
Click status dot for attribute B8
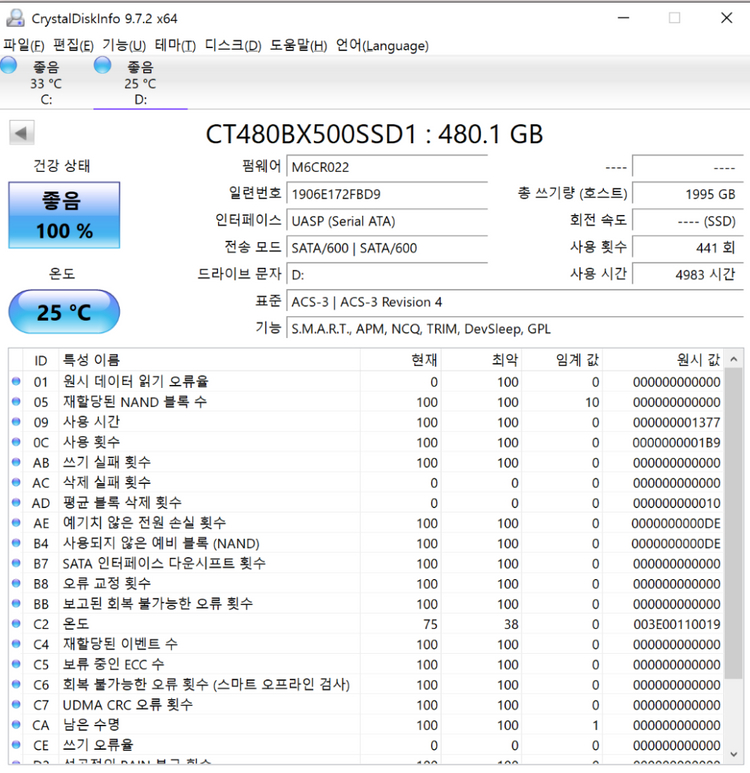[x=16, y=583]
